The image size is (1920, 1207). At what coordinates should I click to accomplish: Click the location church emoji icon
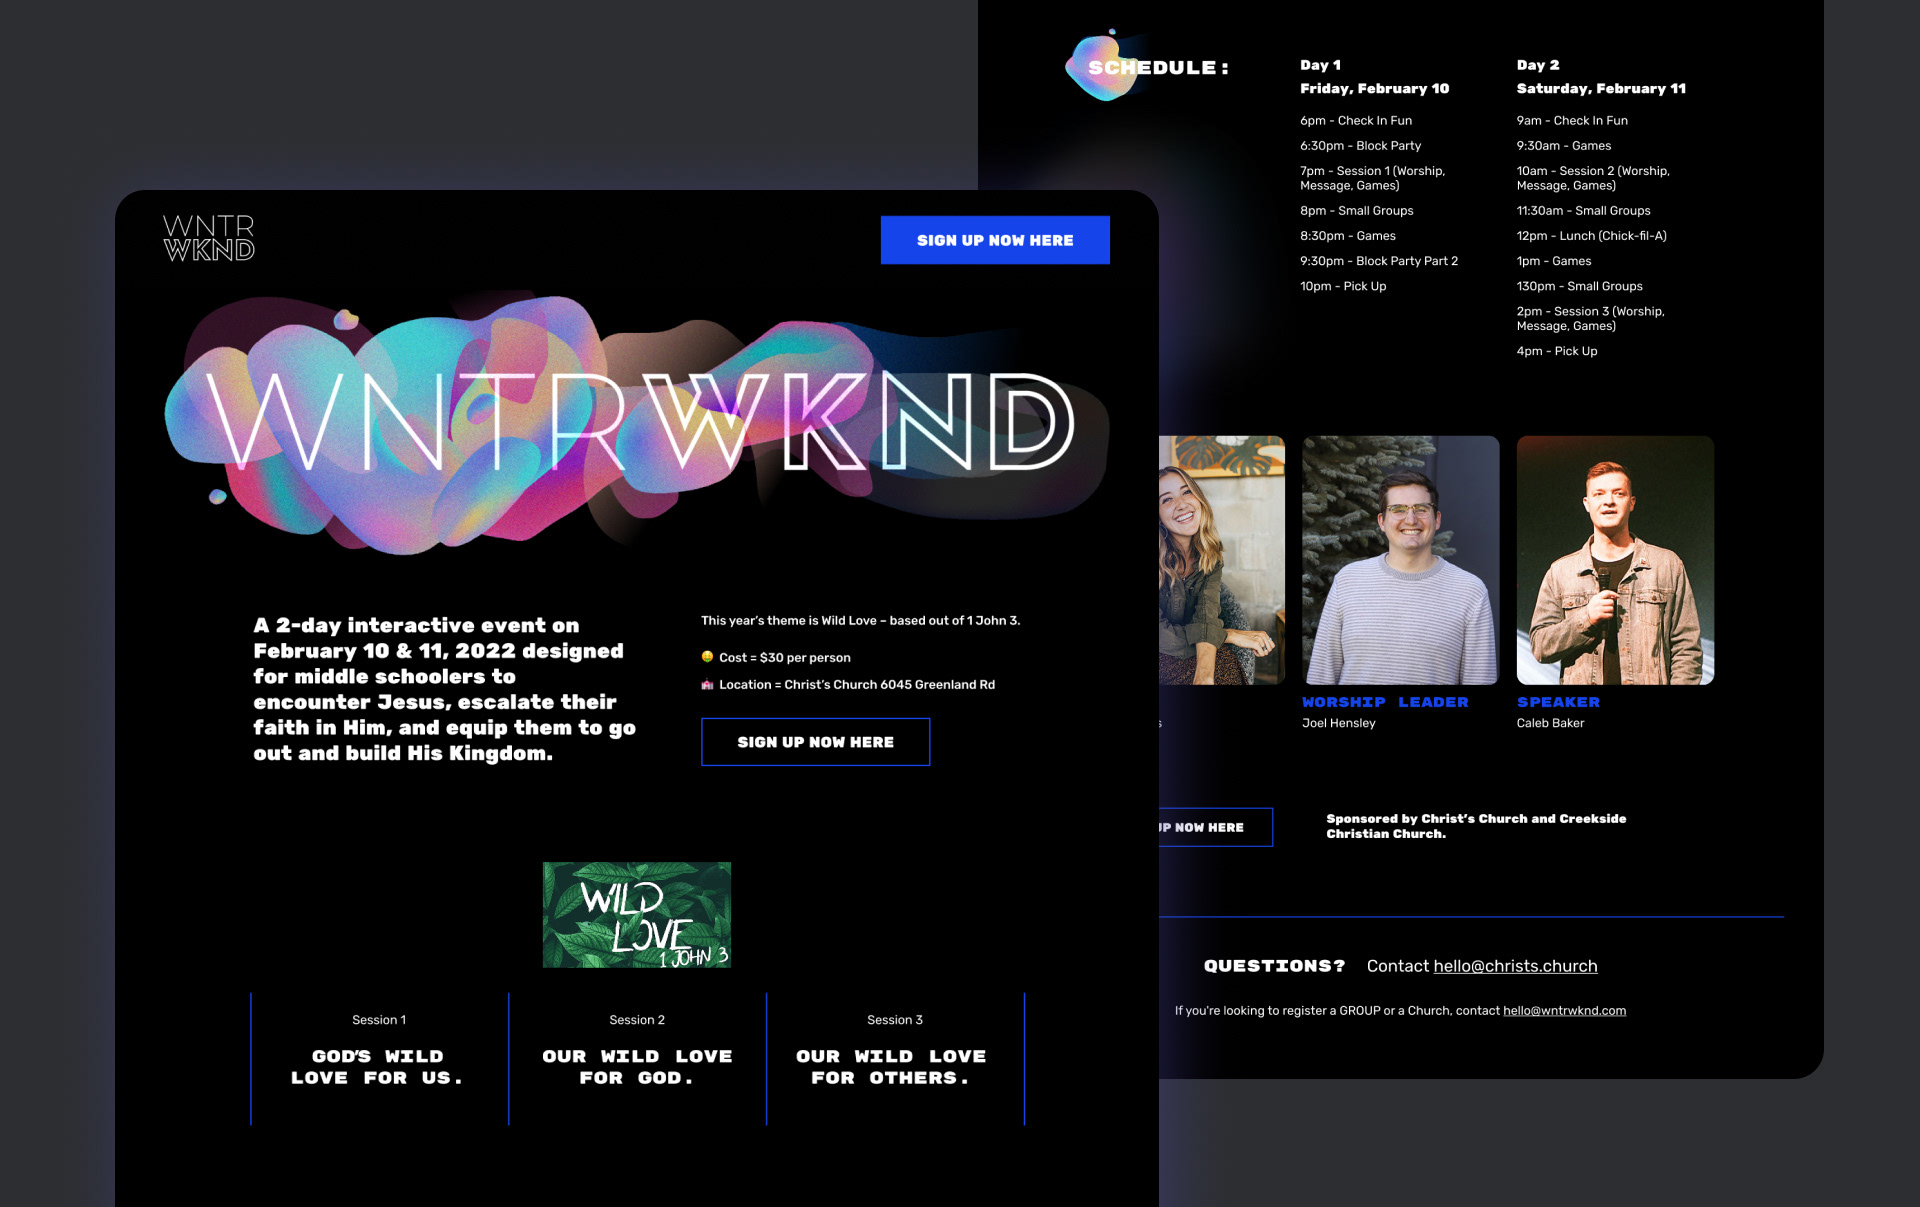(x=707, y=685)
